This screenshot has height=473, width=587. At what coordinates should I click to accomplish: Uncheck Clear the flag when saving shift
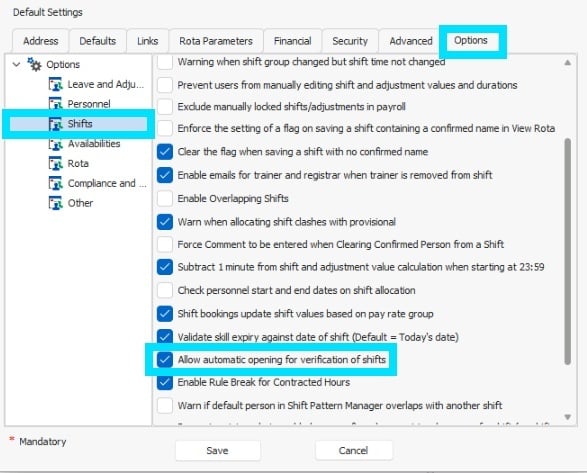[165, 152]
